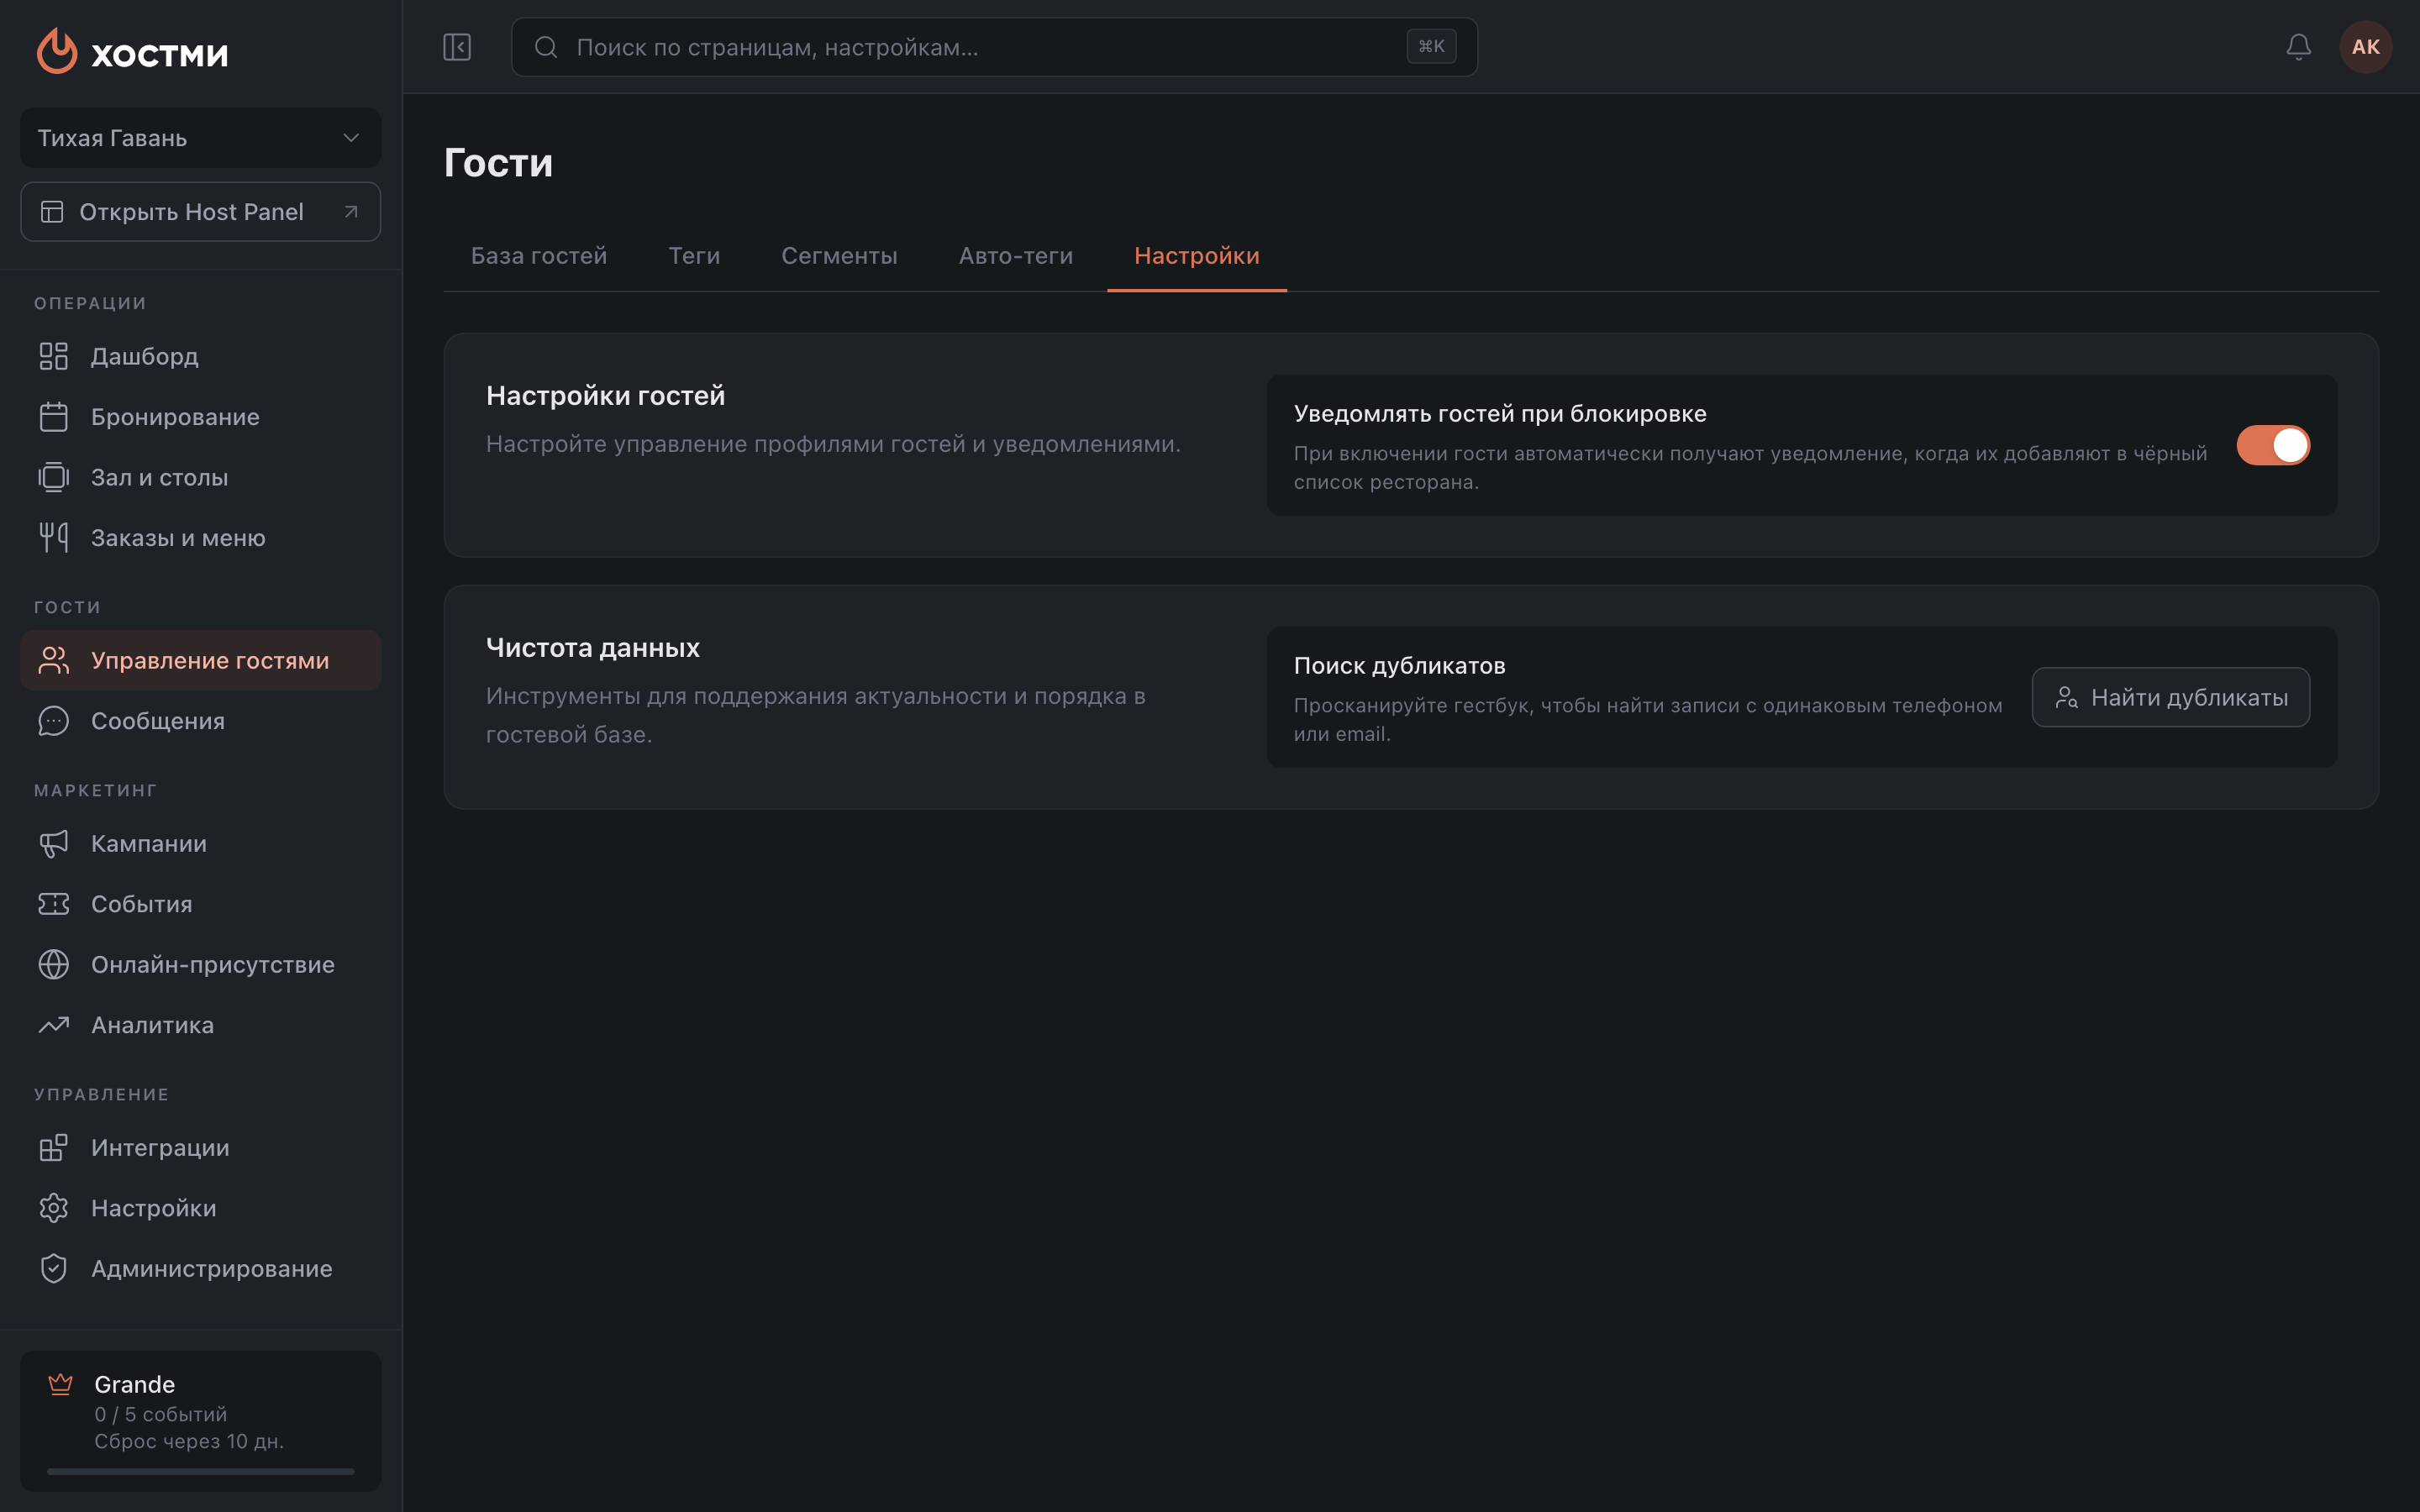
Task: Click Открыть Host Panel button
Action: (200, 212)
